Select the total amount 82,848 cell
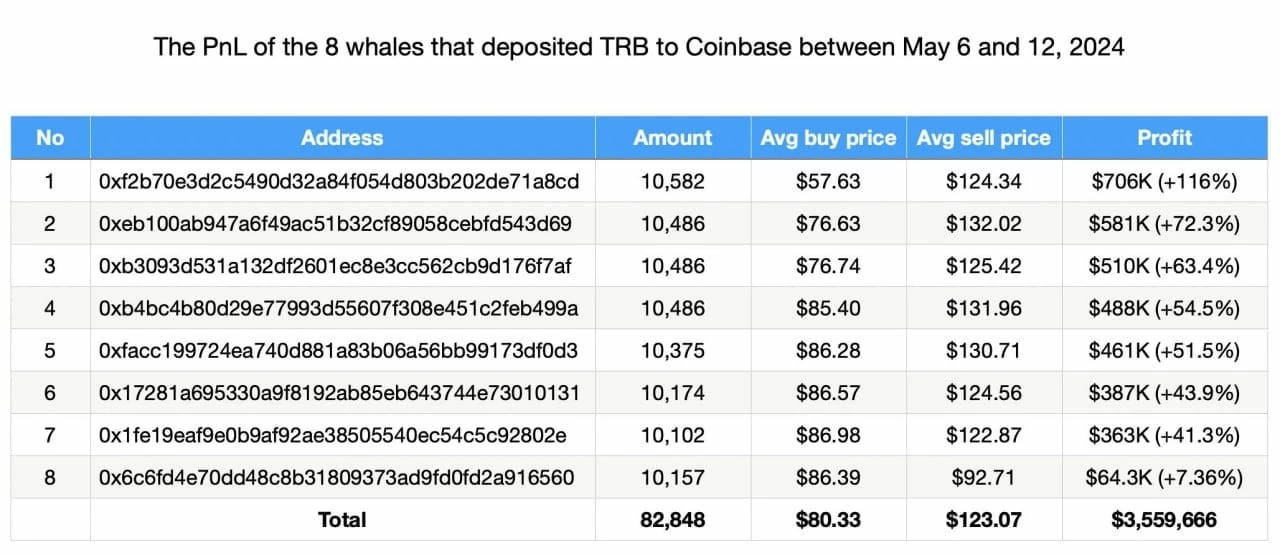 [673, 519]
